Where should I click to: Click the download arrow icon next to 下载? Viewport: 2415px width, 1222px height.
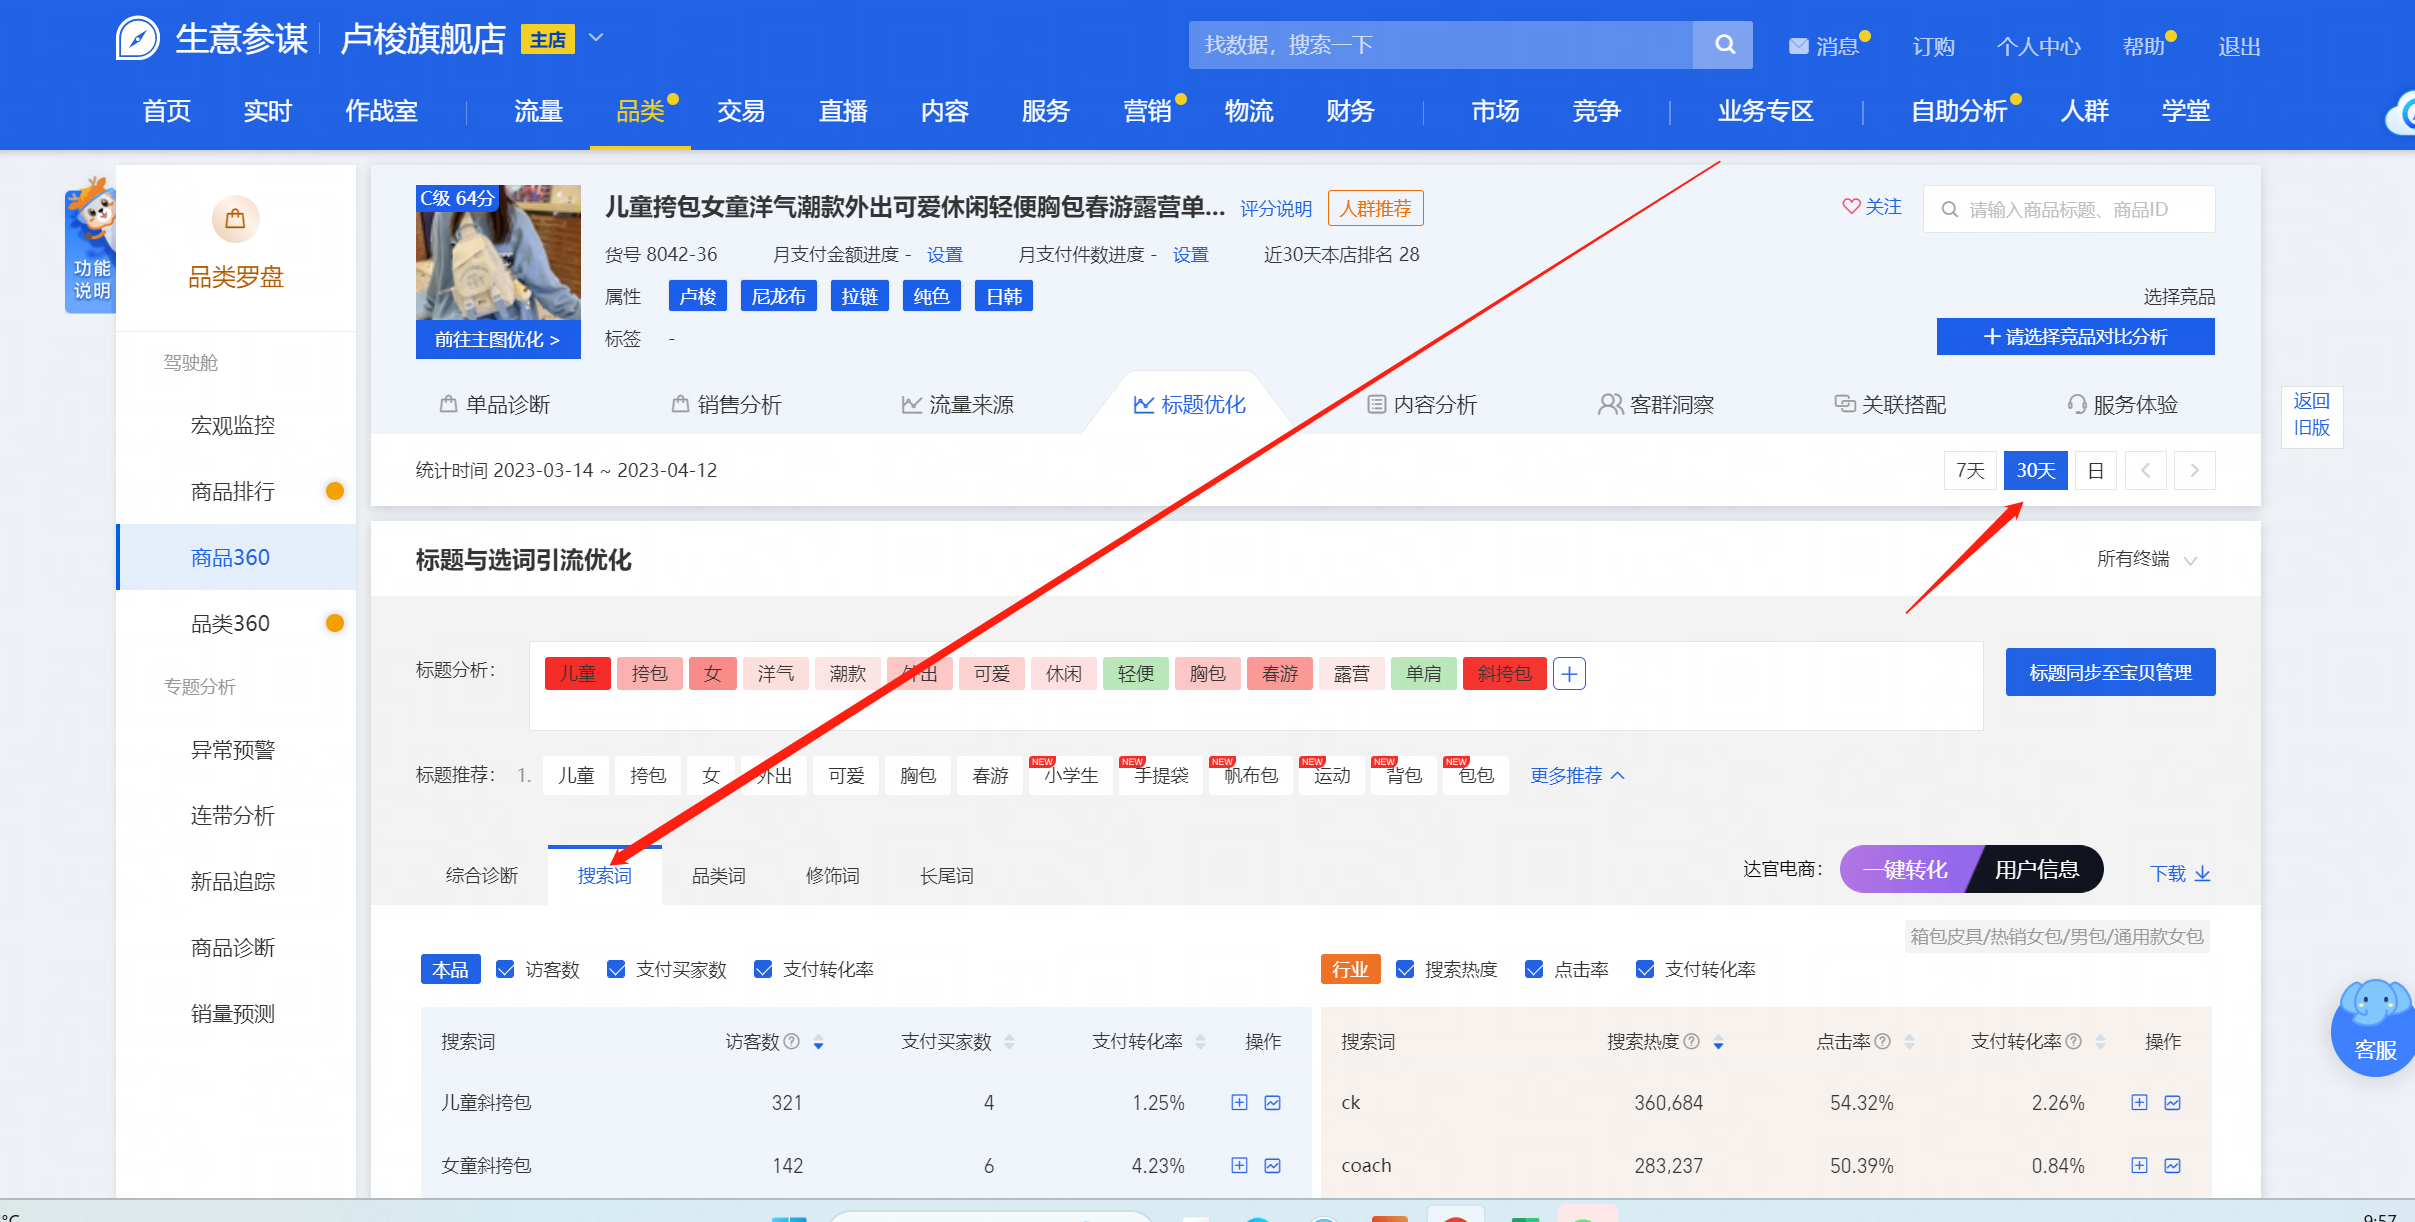tap(2203, 874)
